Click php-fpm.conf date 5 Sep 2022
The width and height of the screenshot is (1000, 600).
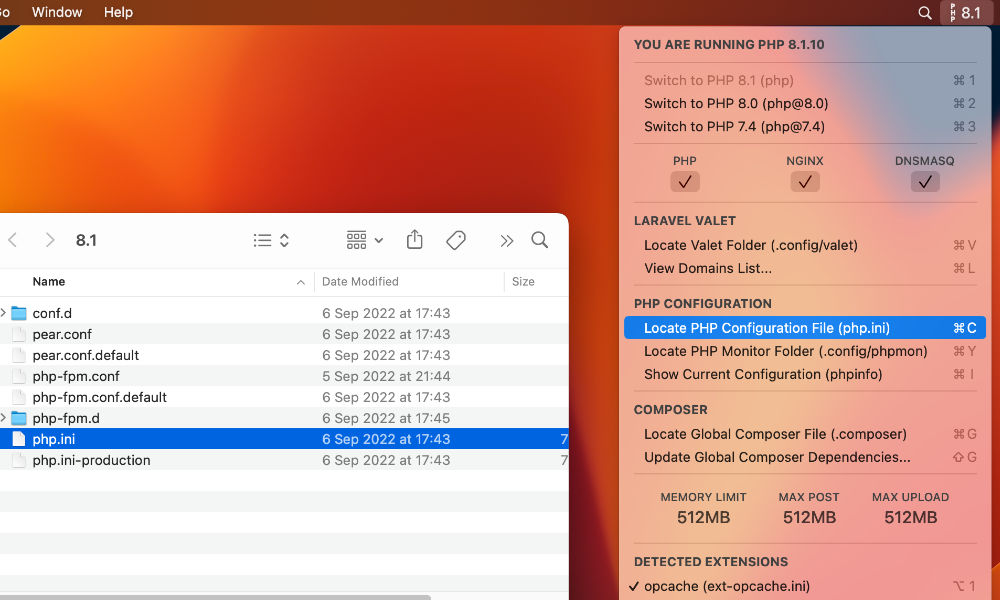[x=386, y=376]
